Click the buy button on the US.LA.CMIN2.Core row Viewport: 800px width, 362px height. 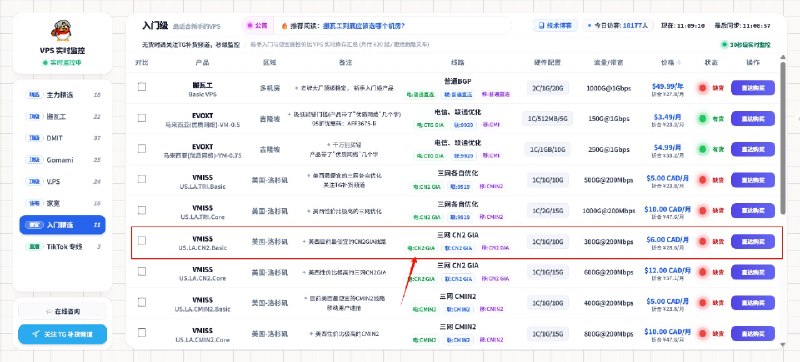753,333
